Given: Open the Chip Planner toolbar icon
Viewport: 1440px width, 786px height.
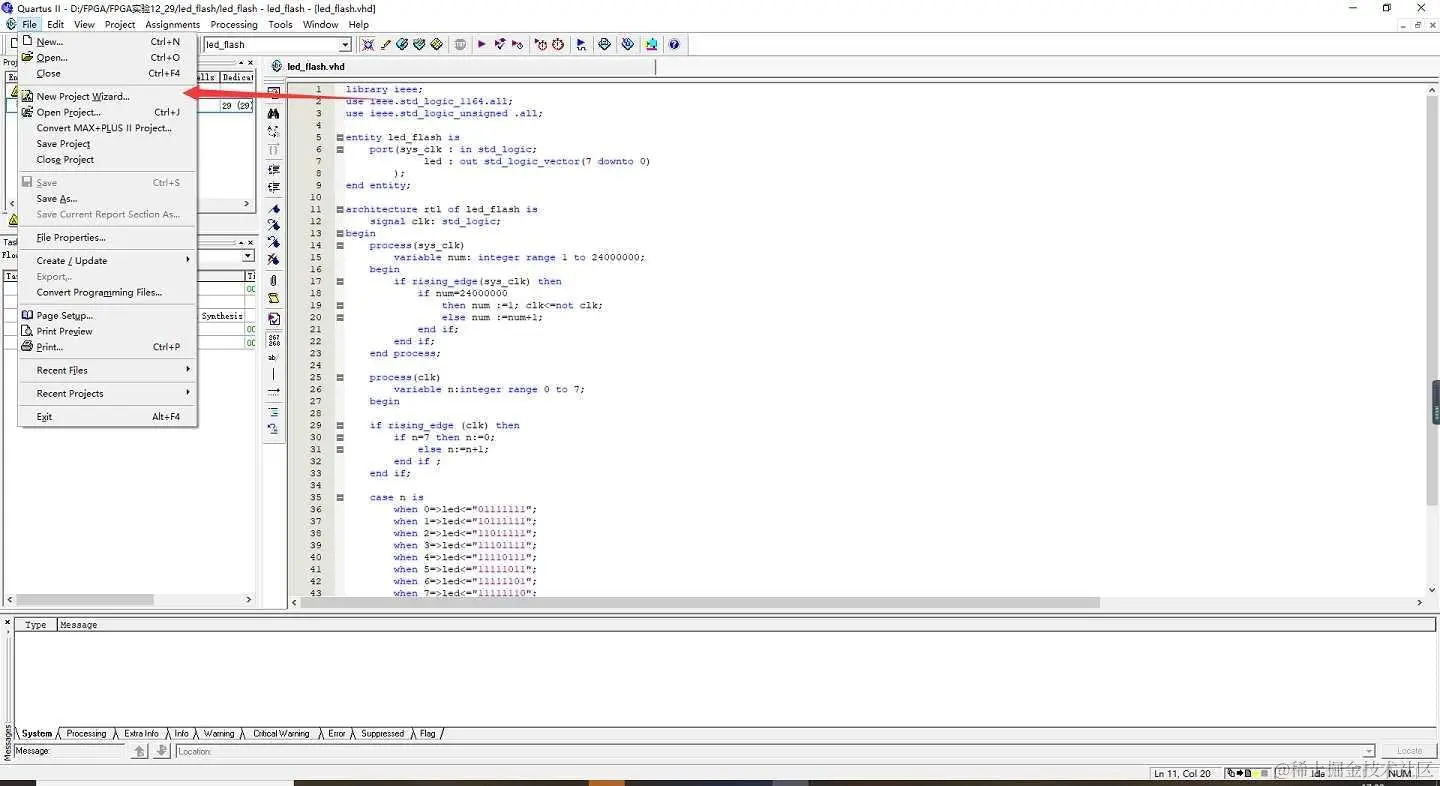Looking at the screenshot, I should click(437, 44).
